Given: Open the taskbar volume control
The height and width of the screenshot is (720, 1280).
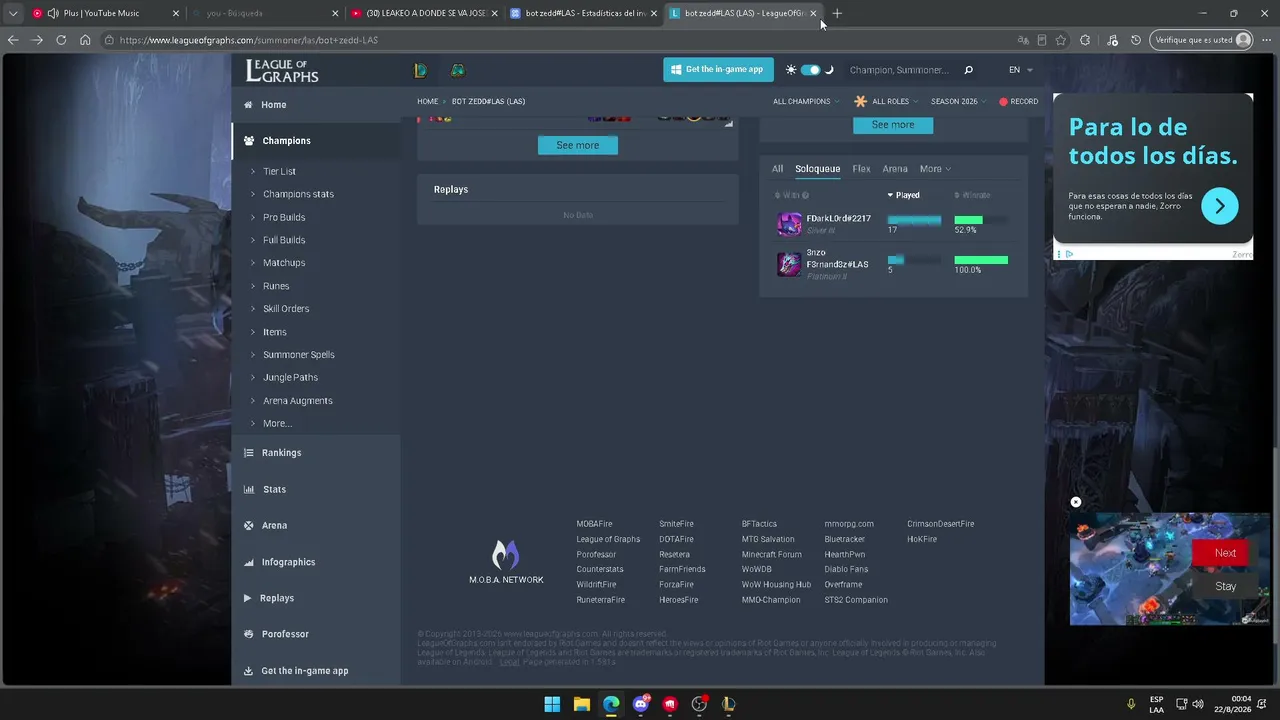Looking at the screenshot, I should point(1198,704).
